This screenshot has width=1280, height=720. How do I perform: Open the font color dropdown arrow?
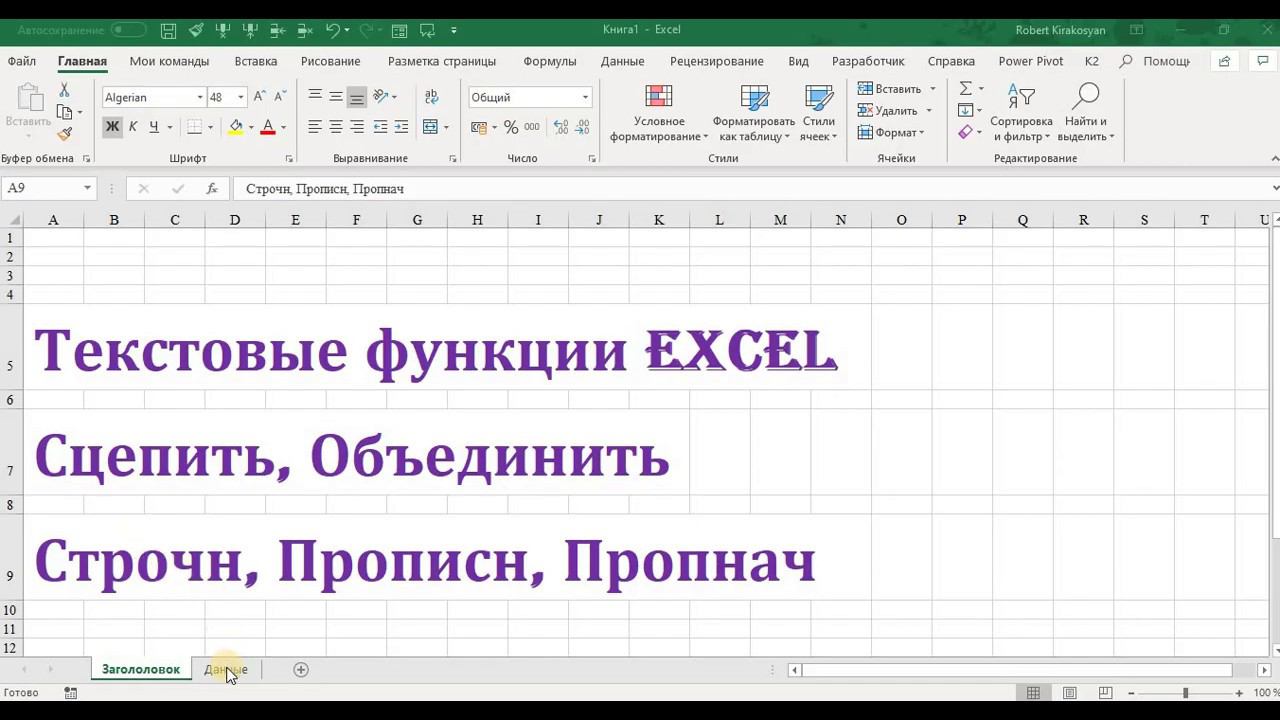tap(283, 127)
